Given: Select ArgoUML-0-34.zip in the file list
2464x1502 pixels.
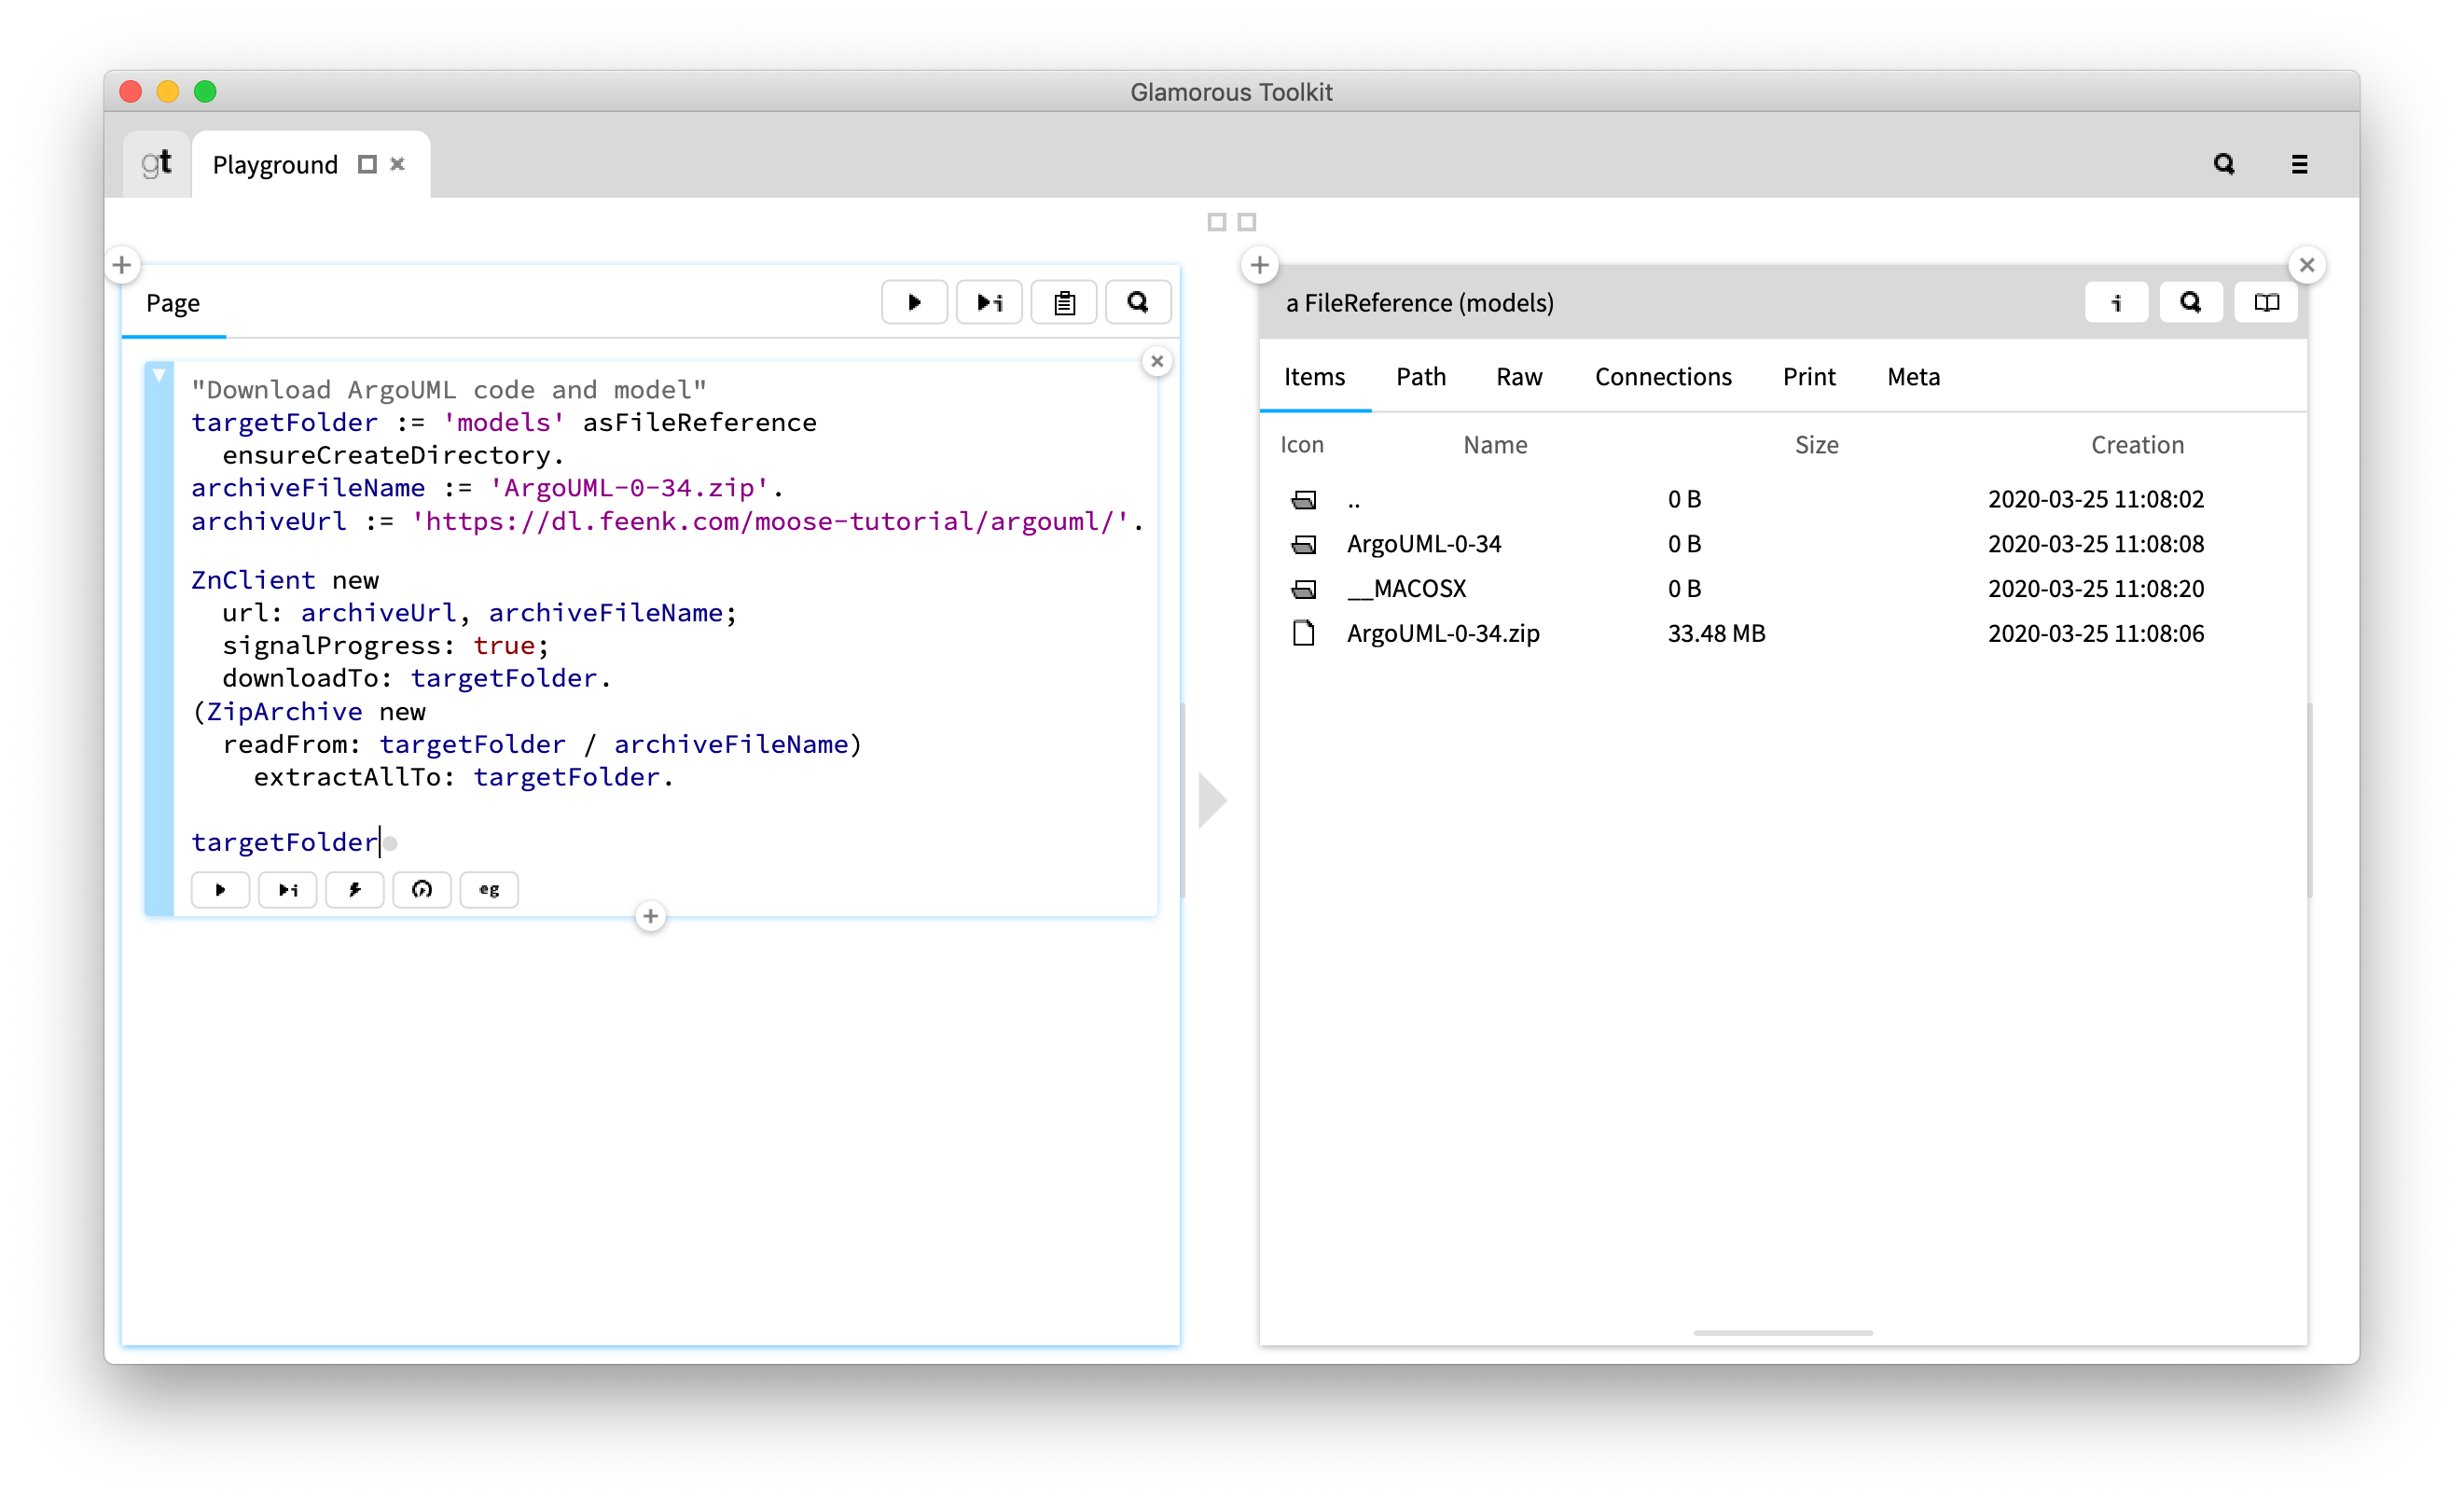Looking at the screenshot, I should [1443, 633].
